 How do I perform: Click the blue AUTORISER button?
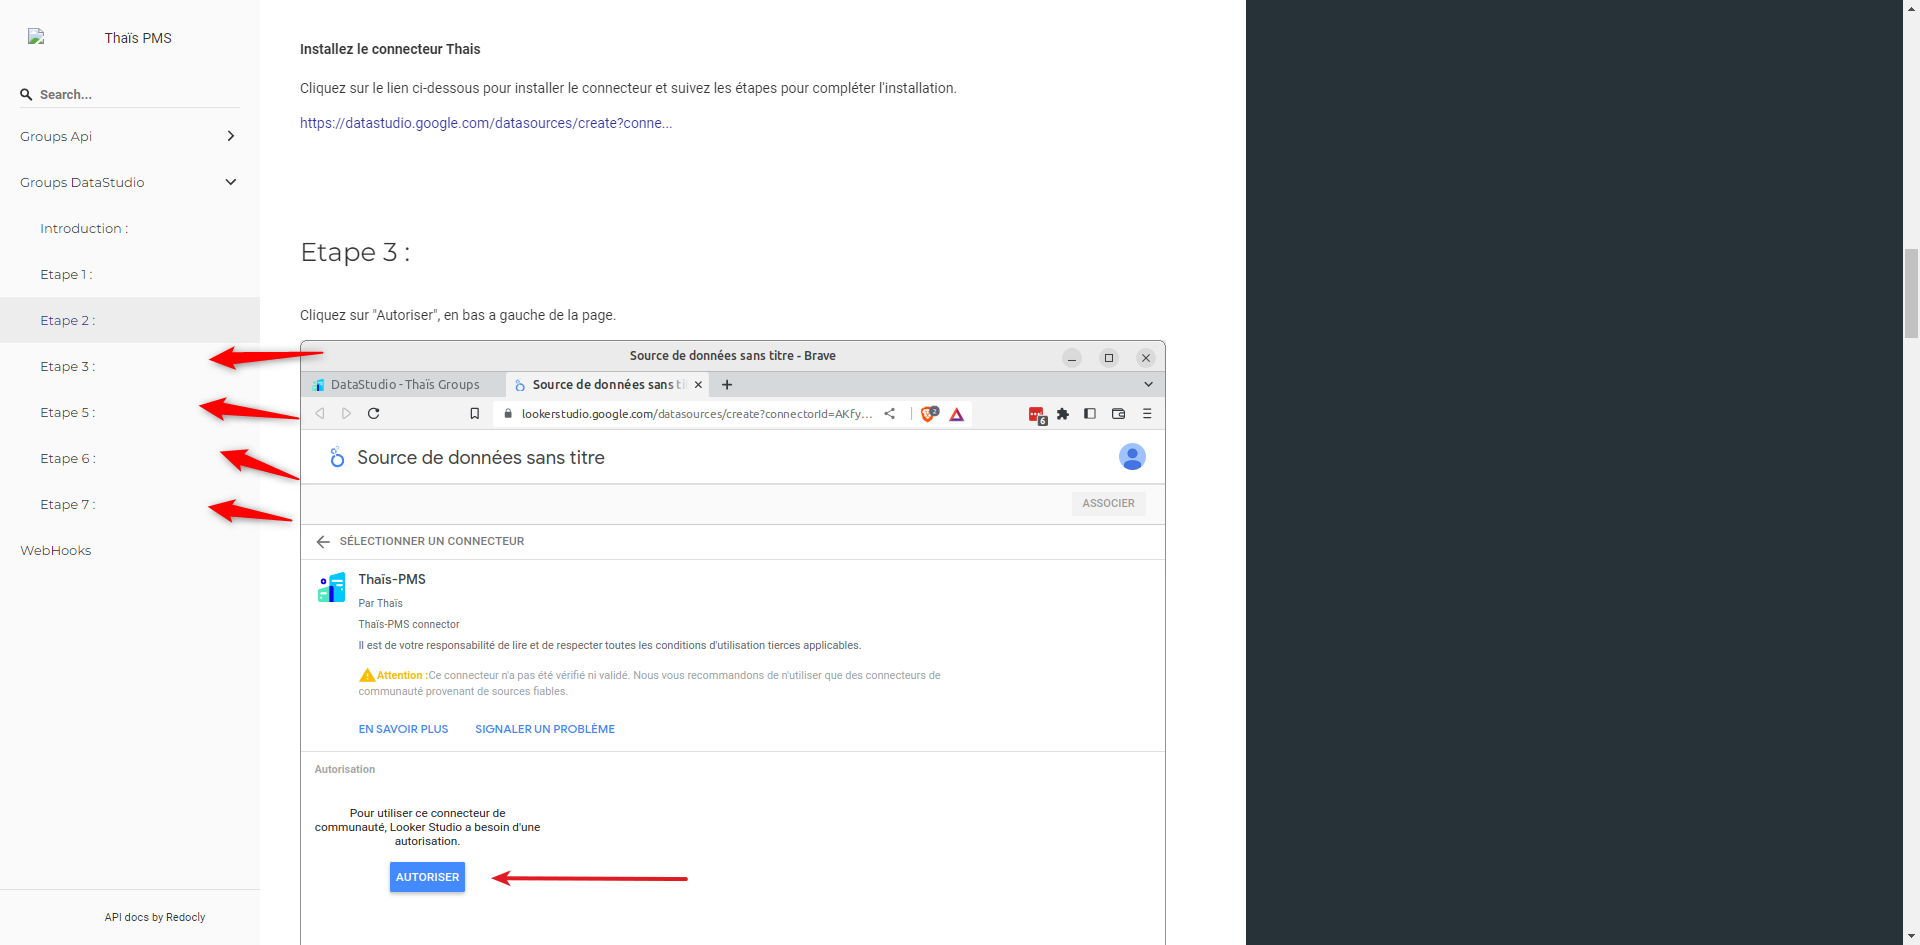[x=427, y=877]
